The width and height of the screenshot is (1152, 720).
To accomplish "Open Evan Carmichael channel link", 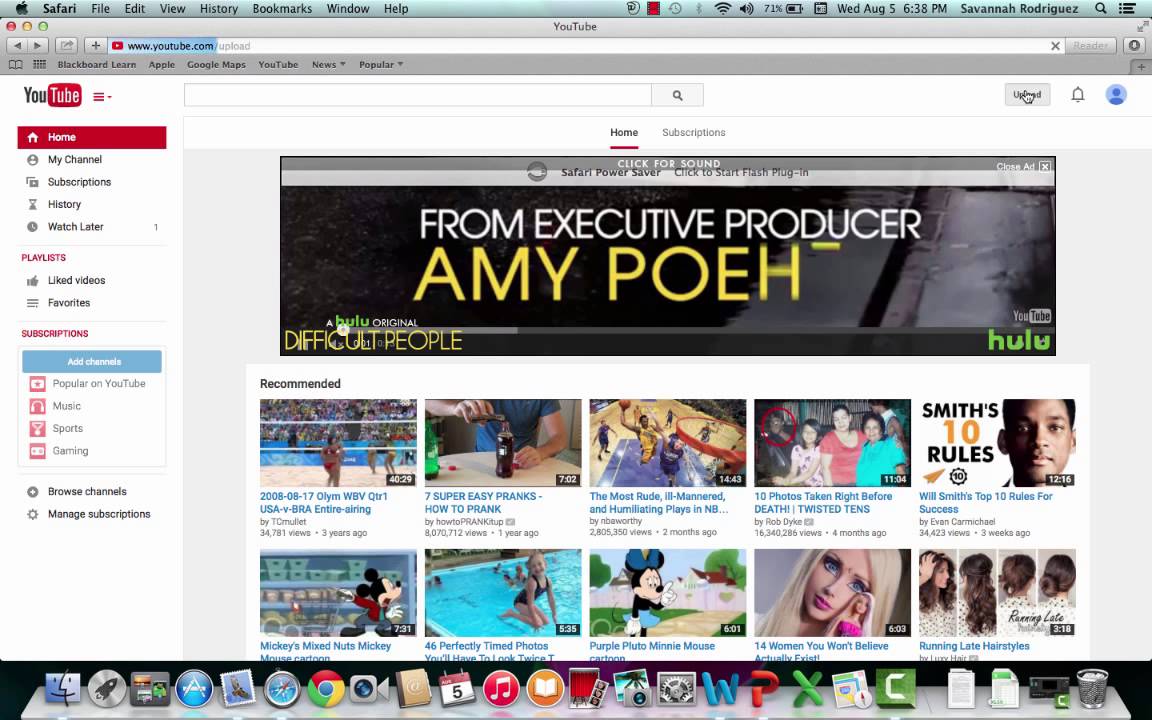I will (962, 522).
